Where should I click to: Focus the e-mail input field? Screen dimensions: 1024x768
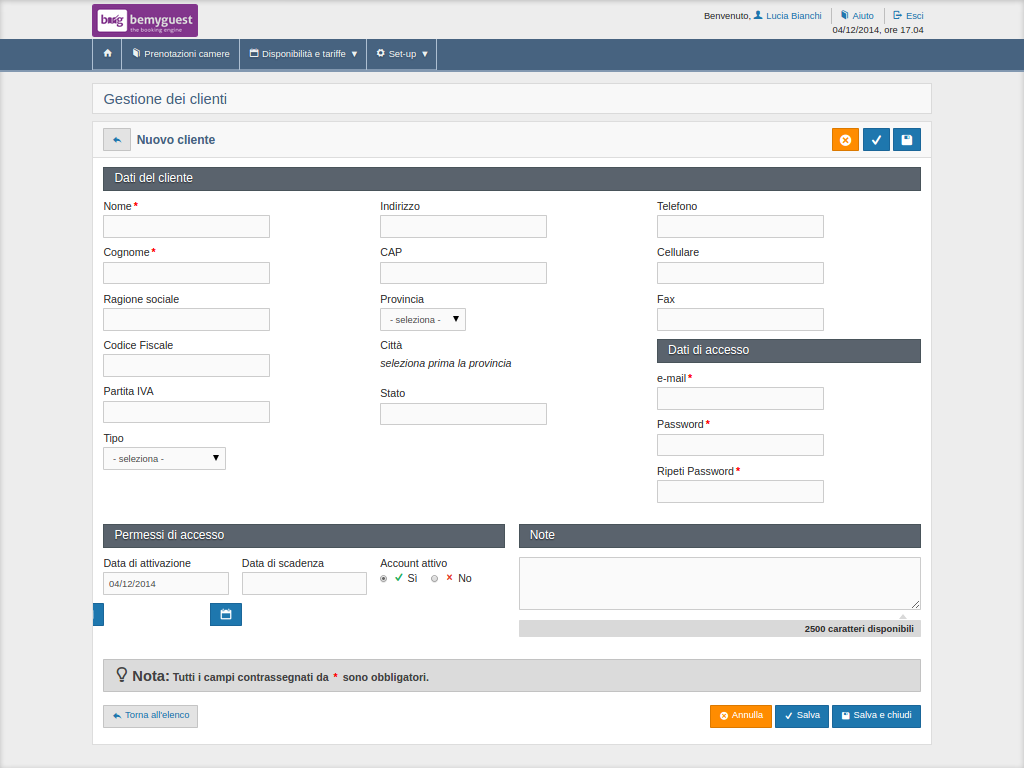740,398
